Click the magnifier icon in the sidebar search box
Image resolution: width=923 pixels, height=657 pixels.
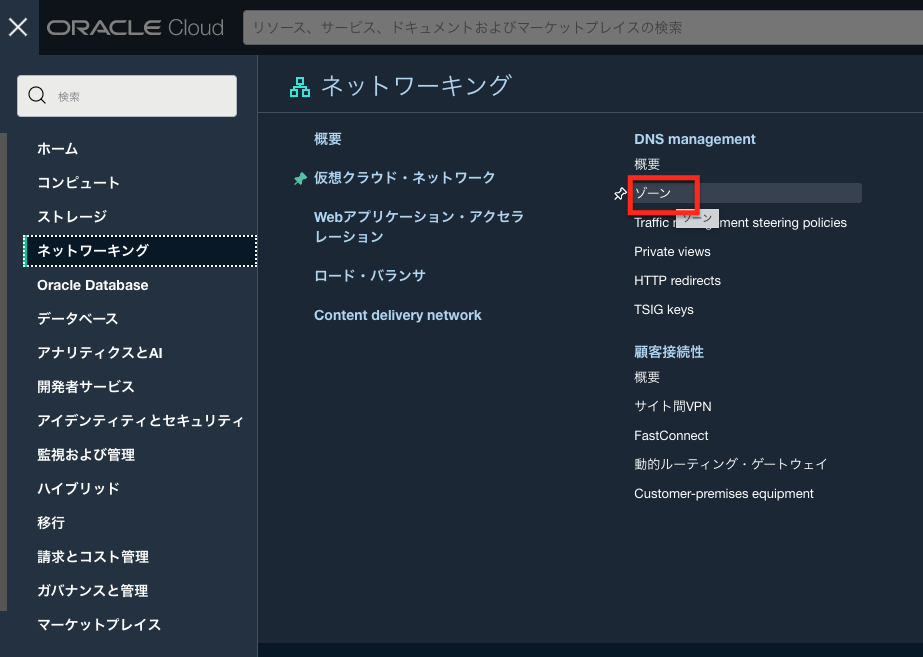[37, 95]
